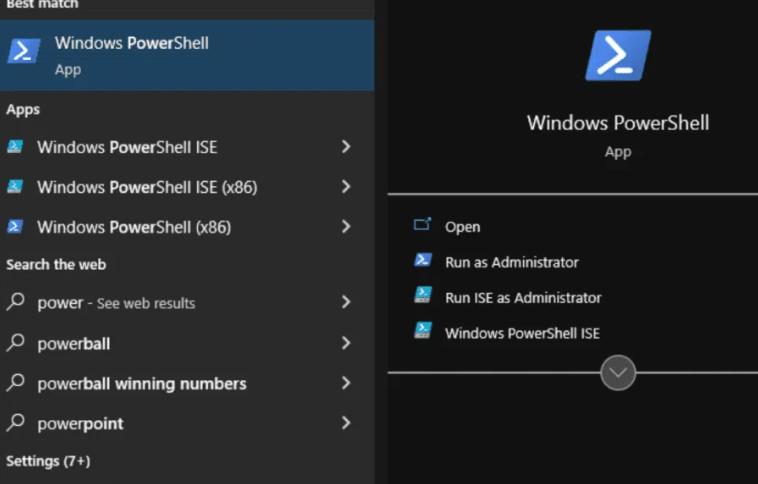Open arrow for 'powerball winning numbers'
This screenshot has height=484, width=758.
[x=346, y=383]
